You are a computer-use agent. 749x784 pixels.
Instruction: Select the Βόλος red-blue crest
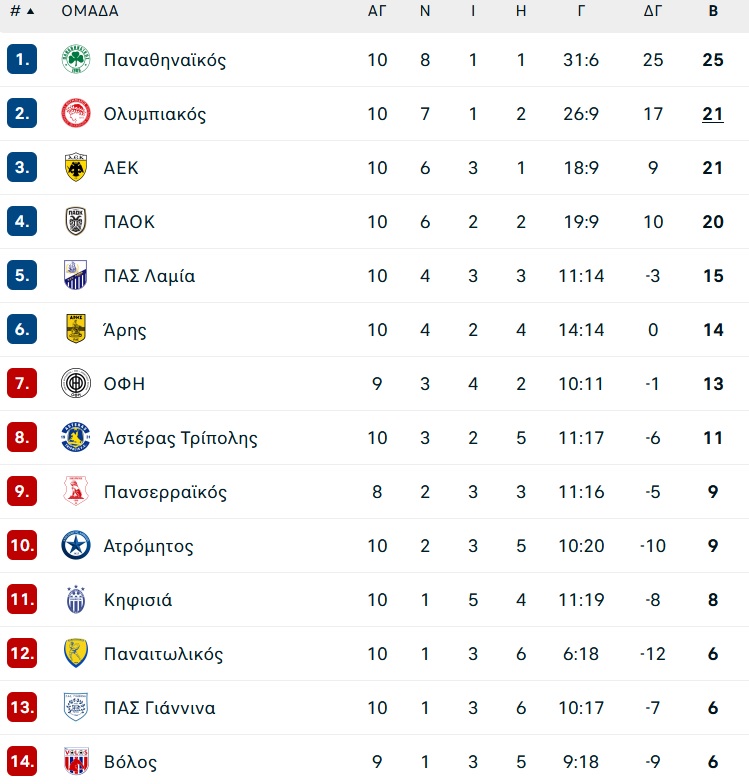[x=76, y=762]
